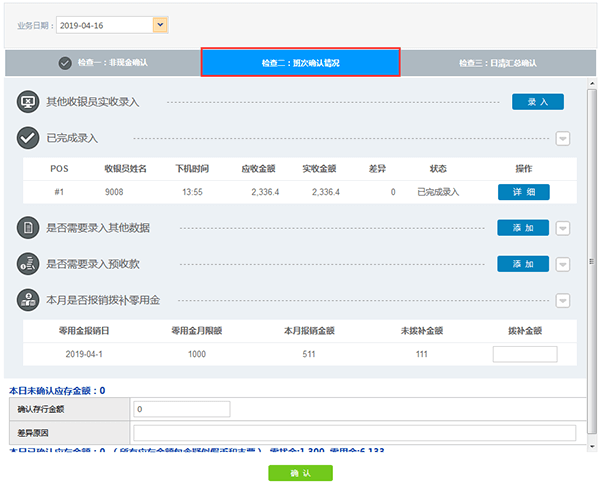Click the 511 reimbursement amount cell
The width and height of the screenshot is (600, 485).
(x=309, y=354)
